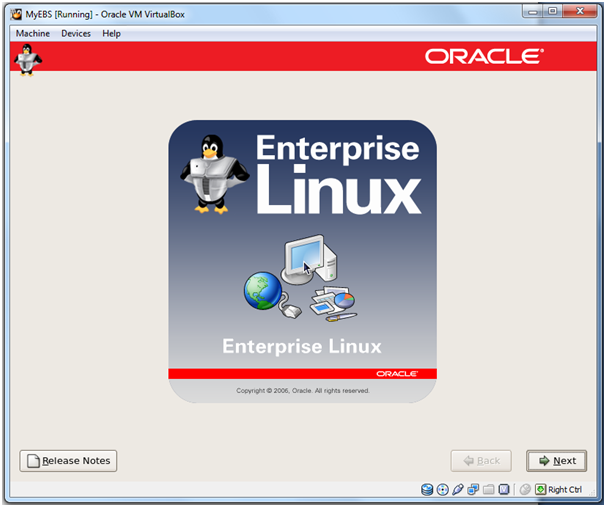606x507 pixels.
Task: Open the Help menu
Action: [111, 34]
